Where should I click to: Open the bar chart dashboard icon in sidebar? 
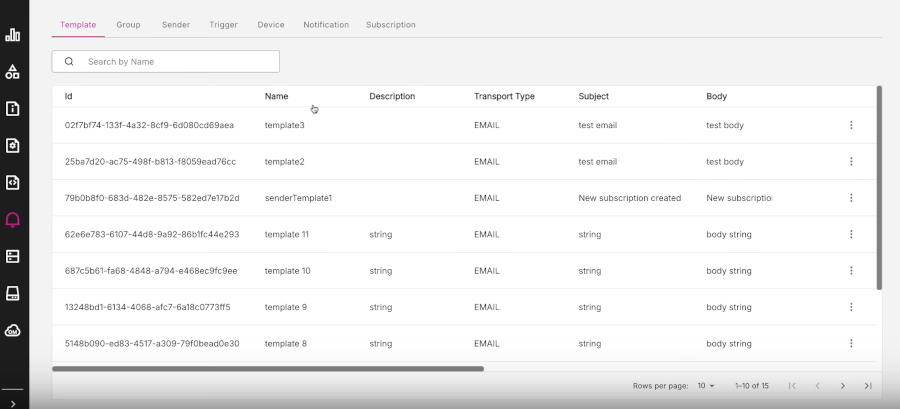tap(13, 35)
